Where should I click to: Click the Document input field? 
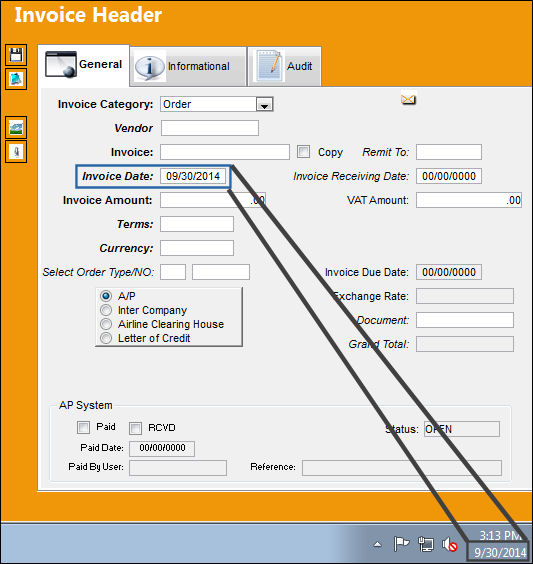[465, 320]
